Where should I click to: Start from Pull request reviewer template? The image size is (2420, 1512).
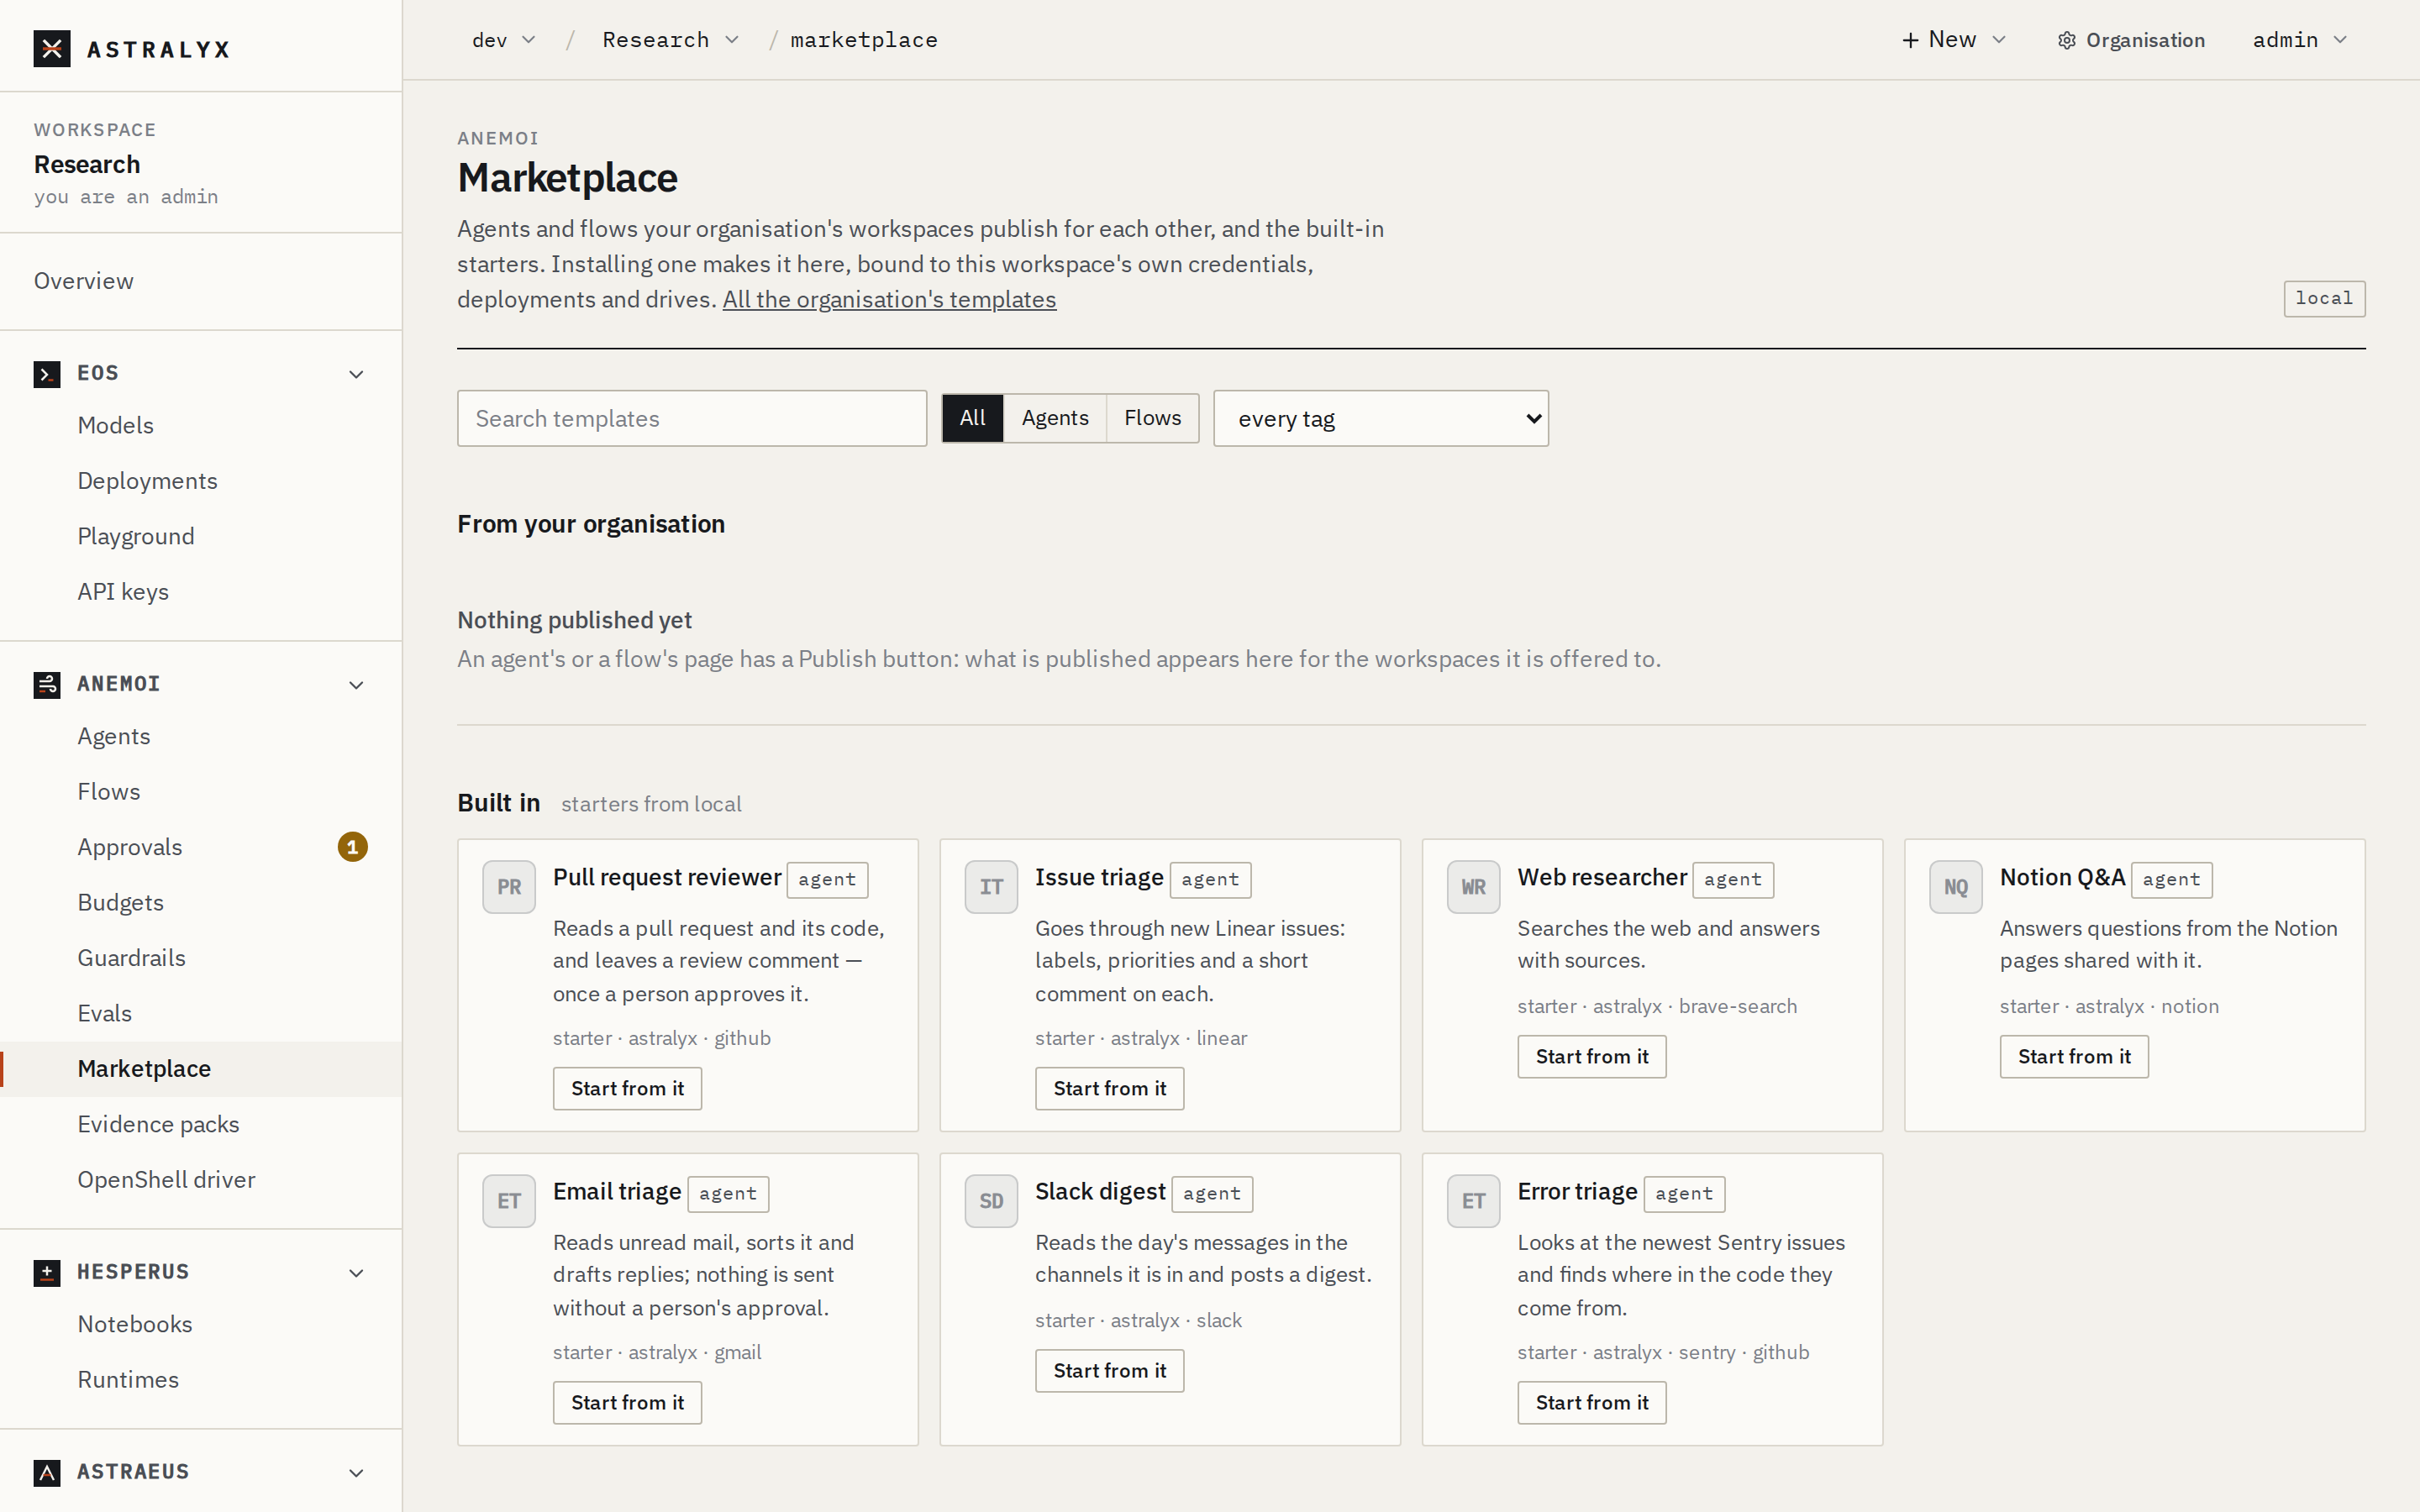click(627, 1088)
